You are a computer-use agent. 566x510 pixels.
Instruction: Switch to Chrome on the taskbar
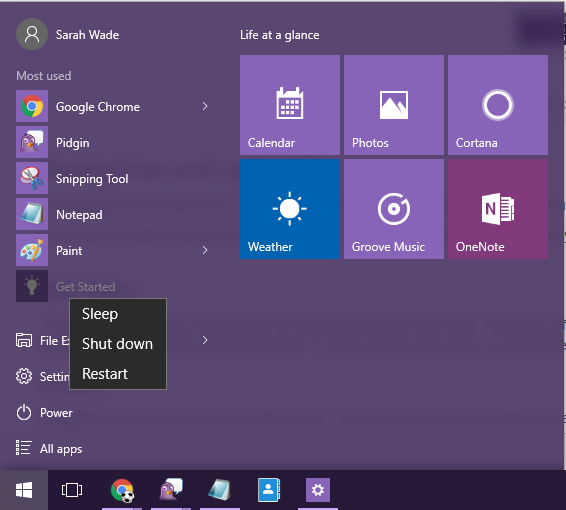[122, 490]
